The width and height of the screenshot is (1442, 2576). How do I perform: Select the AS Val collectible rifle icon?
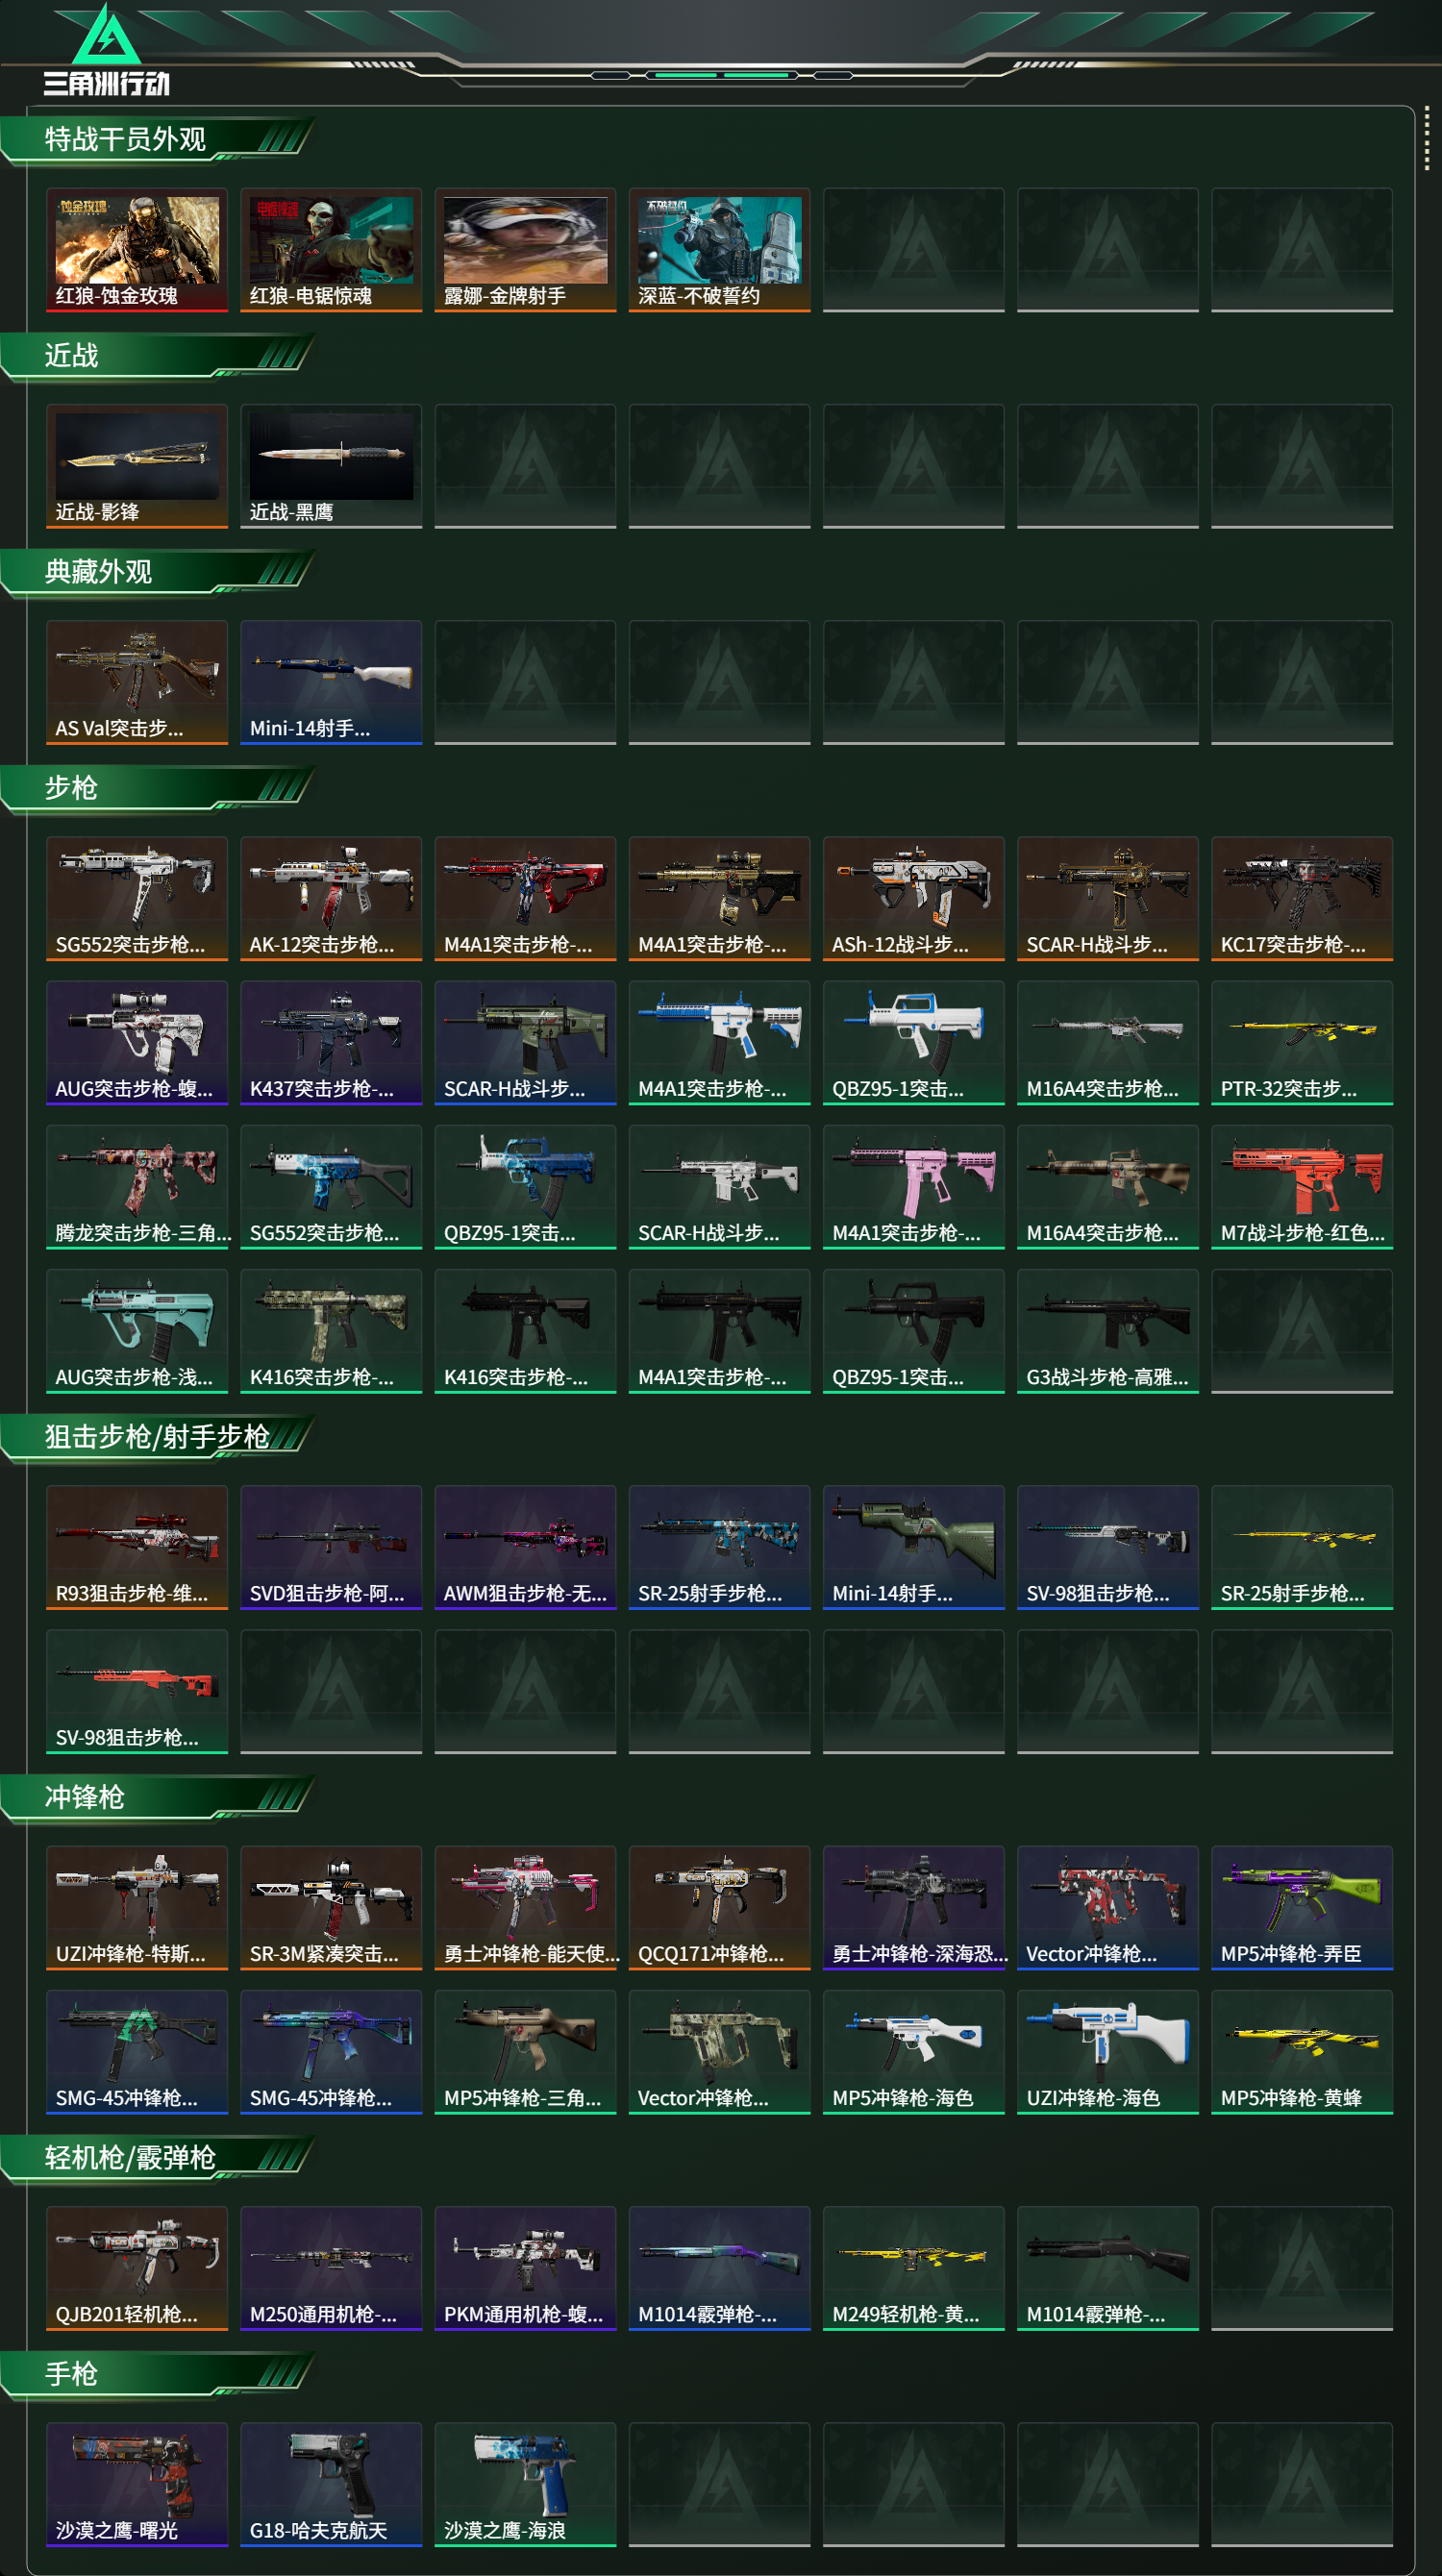coord(137,682)
